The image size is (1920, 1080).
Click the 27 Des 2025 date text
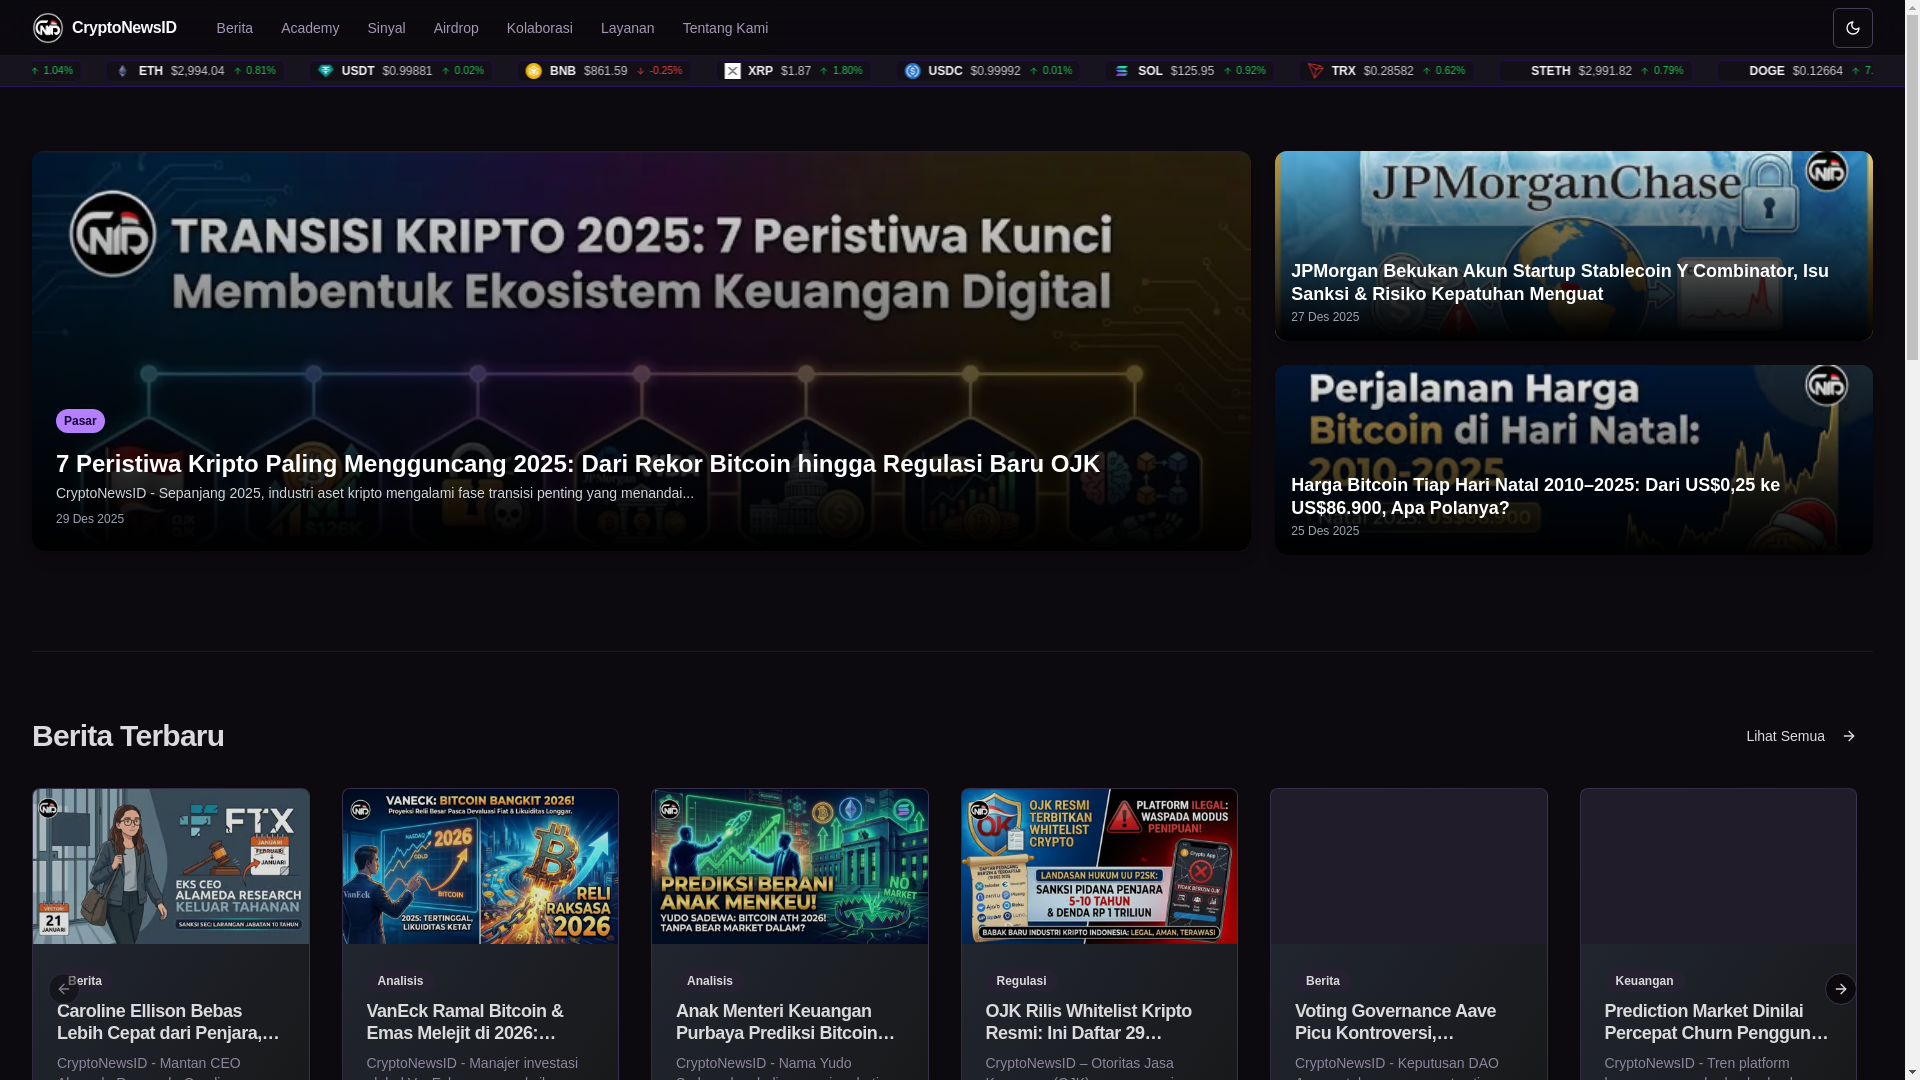pos(1325,317)
